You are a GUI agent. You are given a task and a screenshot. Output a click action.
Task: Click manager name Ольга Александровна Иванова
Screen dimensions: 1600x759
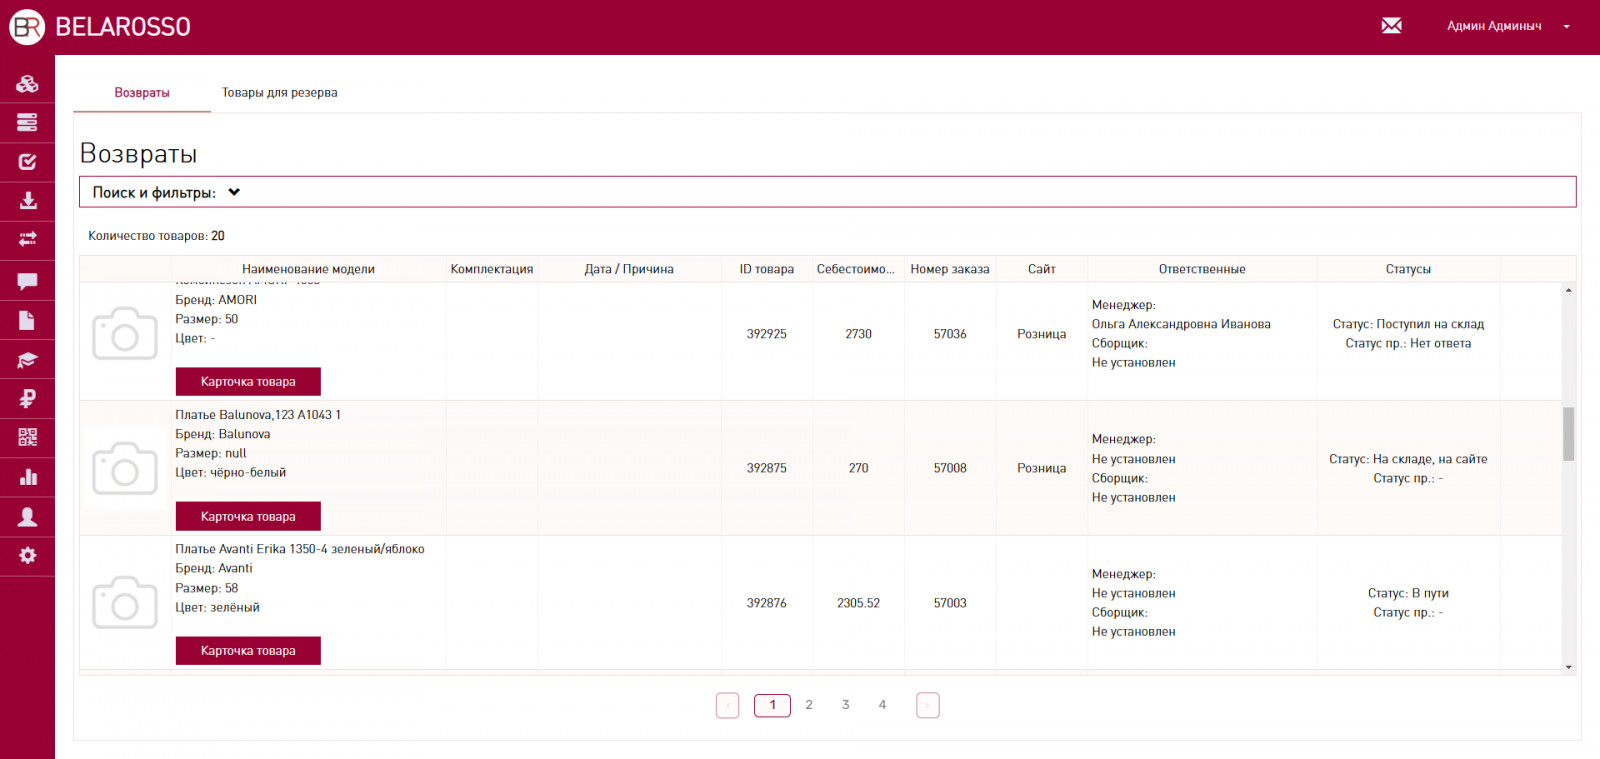(x=1181, y=324)
